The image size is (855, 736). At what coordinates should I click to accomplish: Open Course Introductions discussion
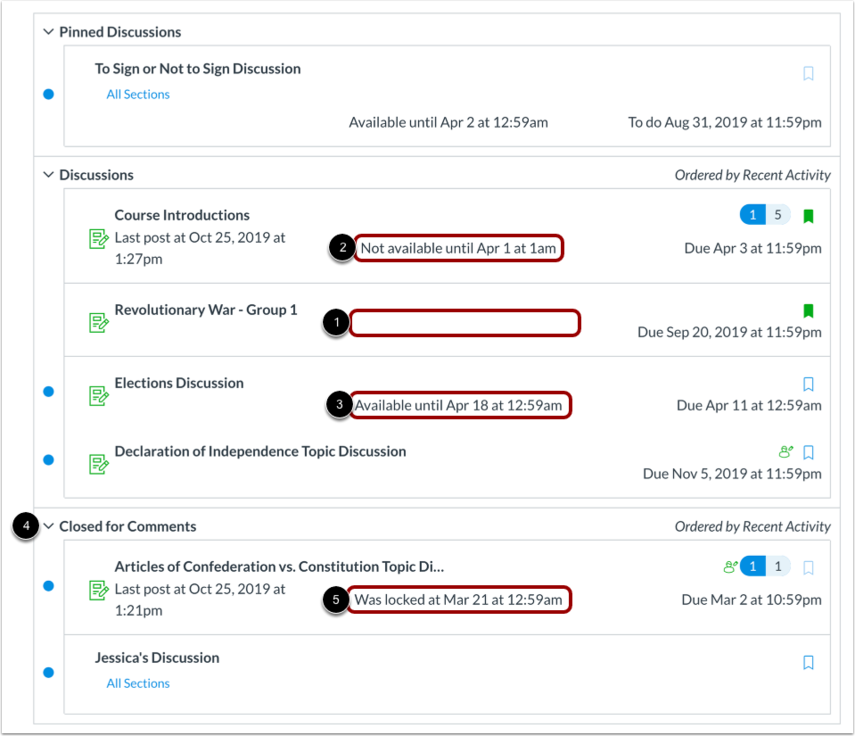(182, 215)
